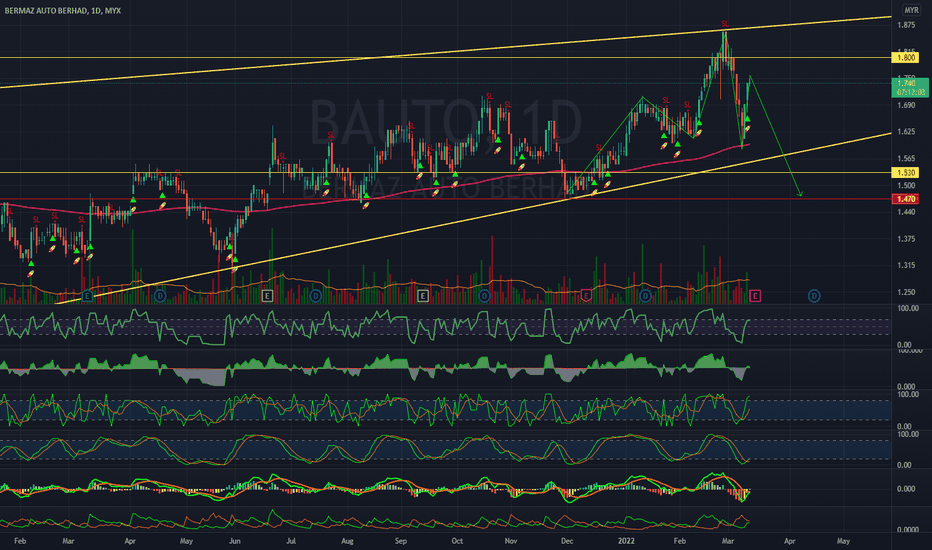
Task: Select the green projected down arrow drawing
Action: tap(776, 138)
